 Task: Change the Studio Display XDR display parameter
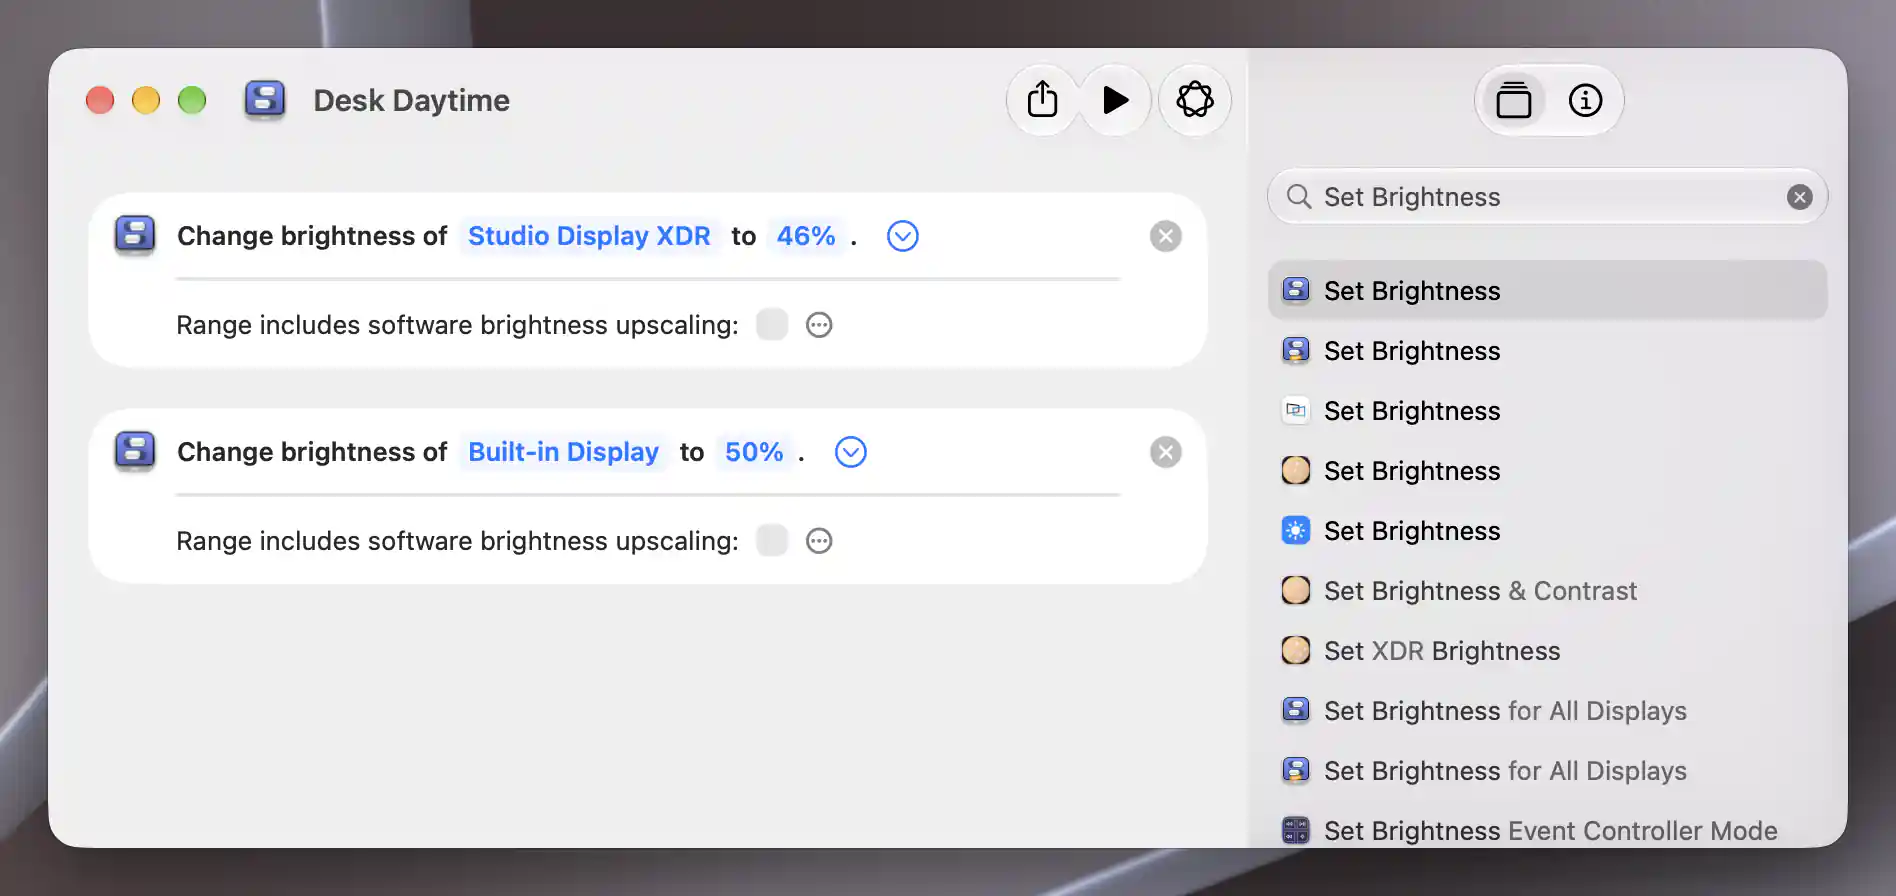click(x=589, y=236)
